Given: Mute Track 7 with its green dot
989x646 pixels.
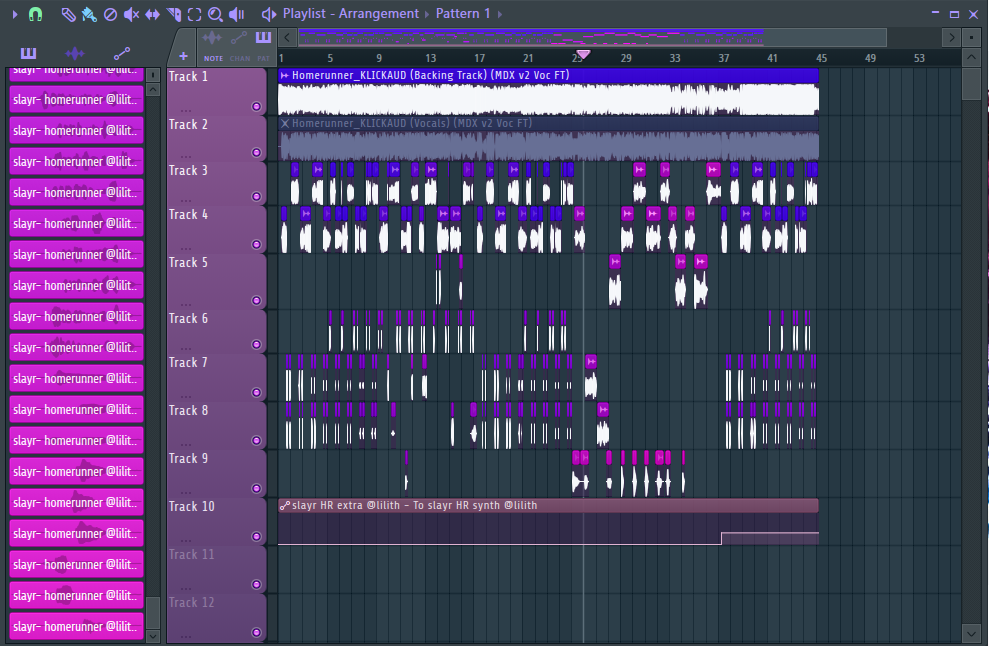Looking at the screenshot, I should (256, 392).
